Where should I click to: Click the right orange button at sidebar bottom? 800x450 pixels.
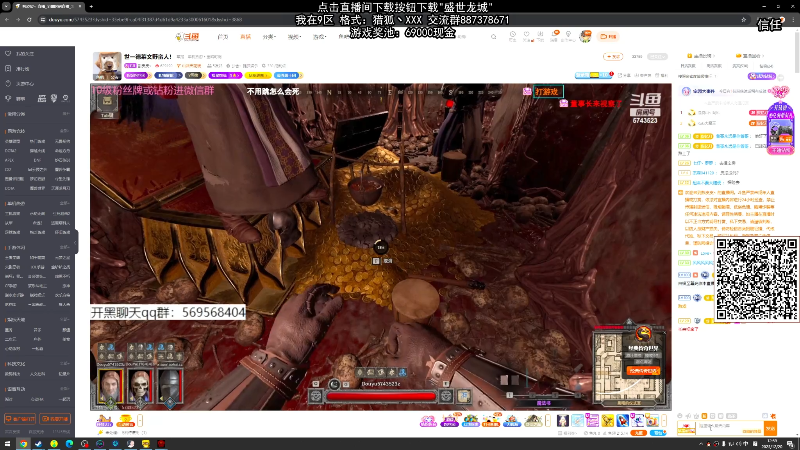click(x=55, y=419)
